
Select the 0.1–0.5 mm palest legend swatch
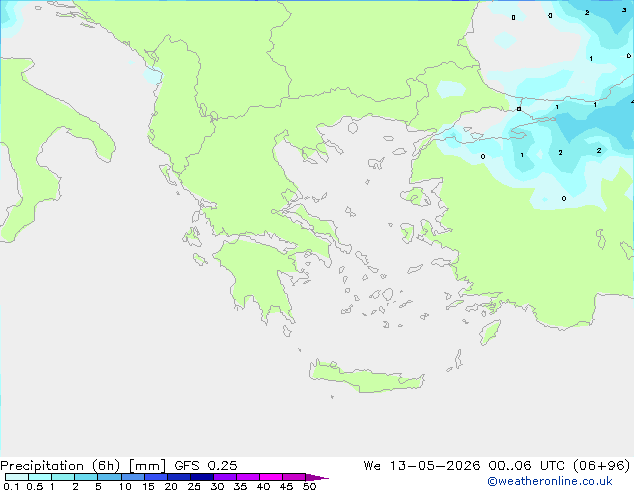click(x=17, y=477)
